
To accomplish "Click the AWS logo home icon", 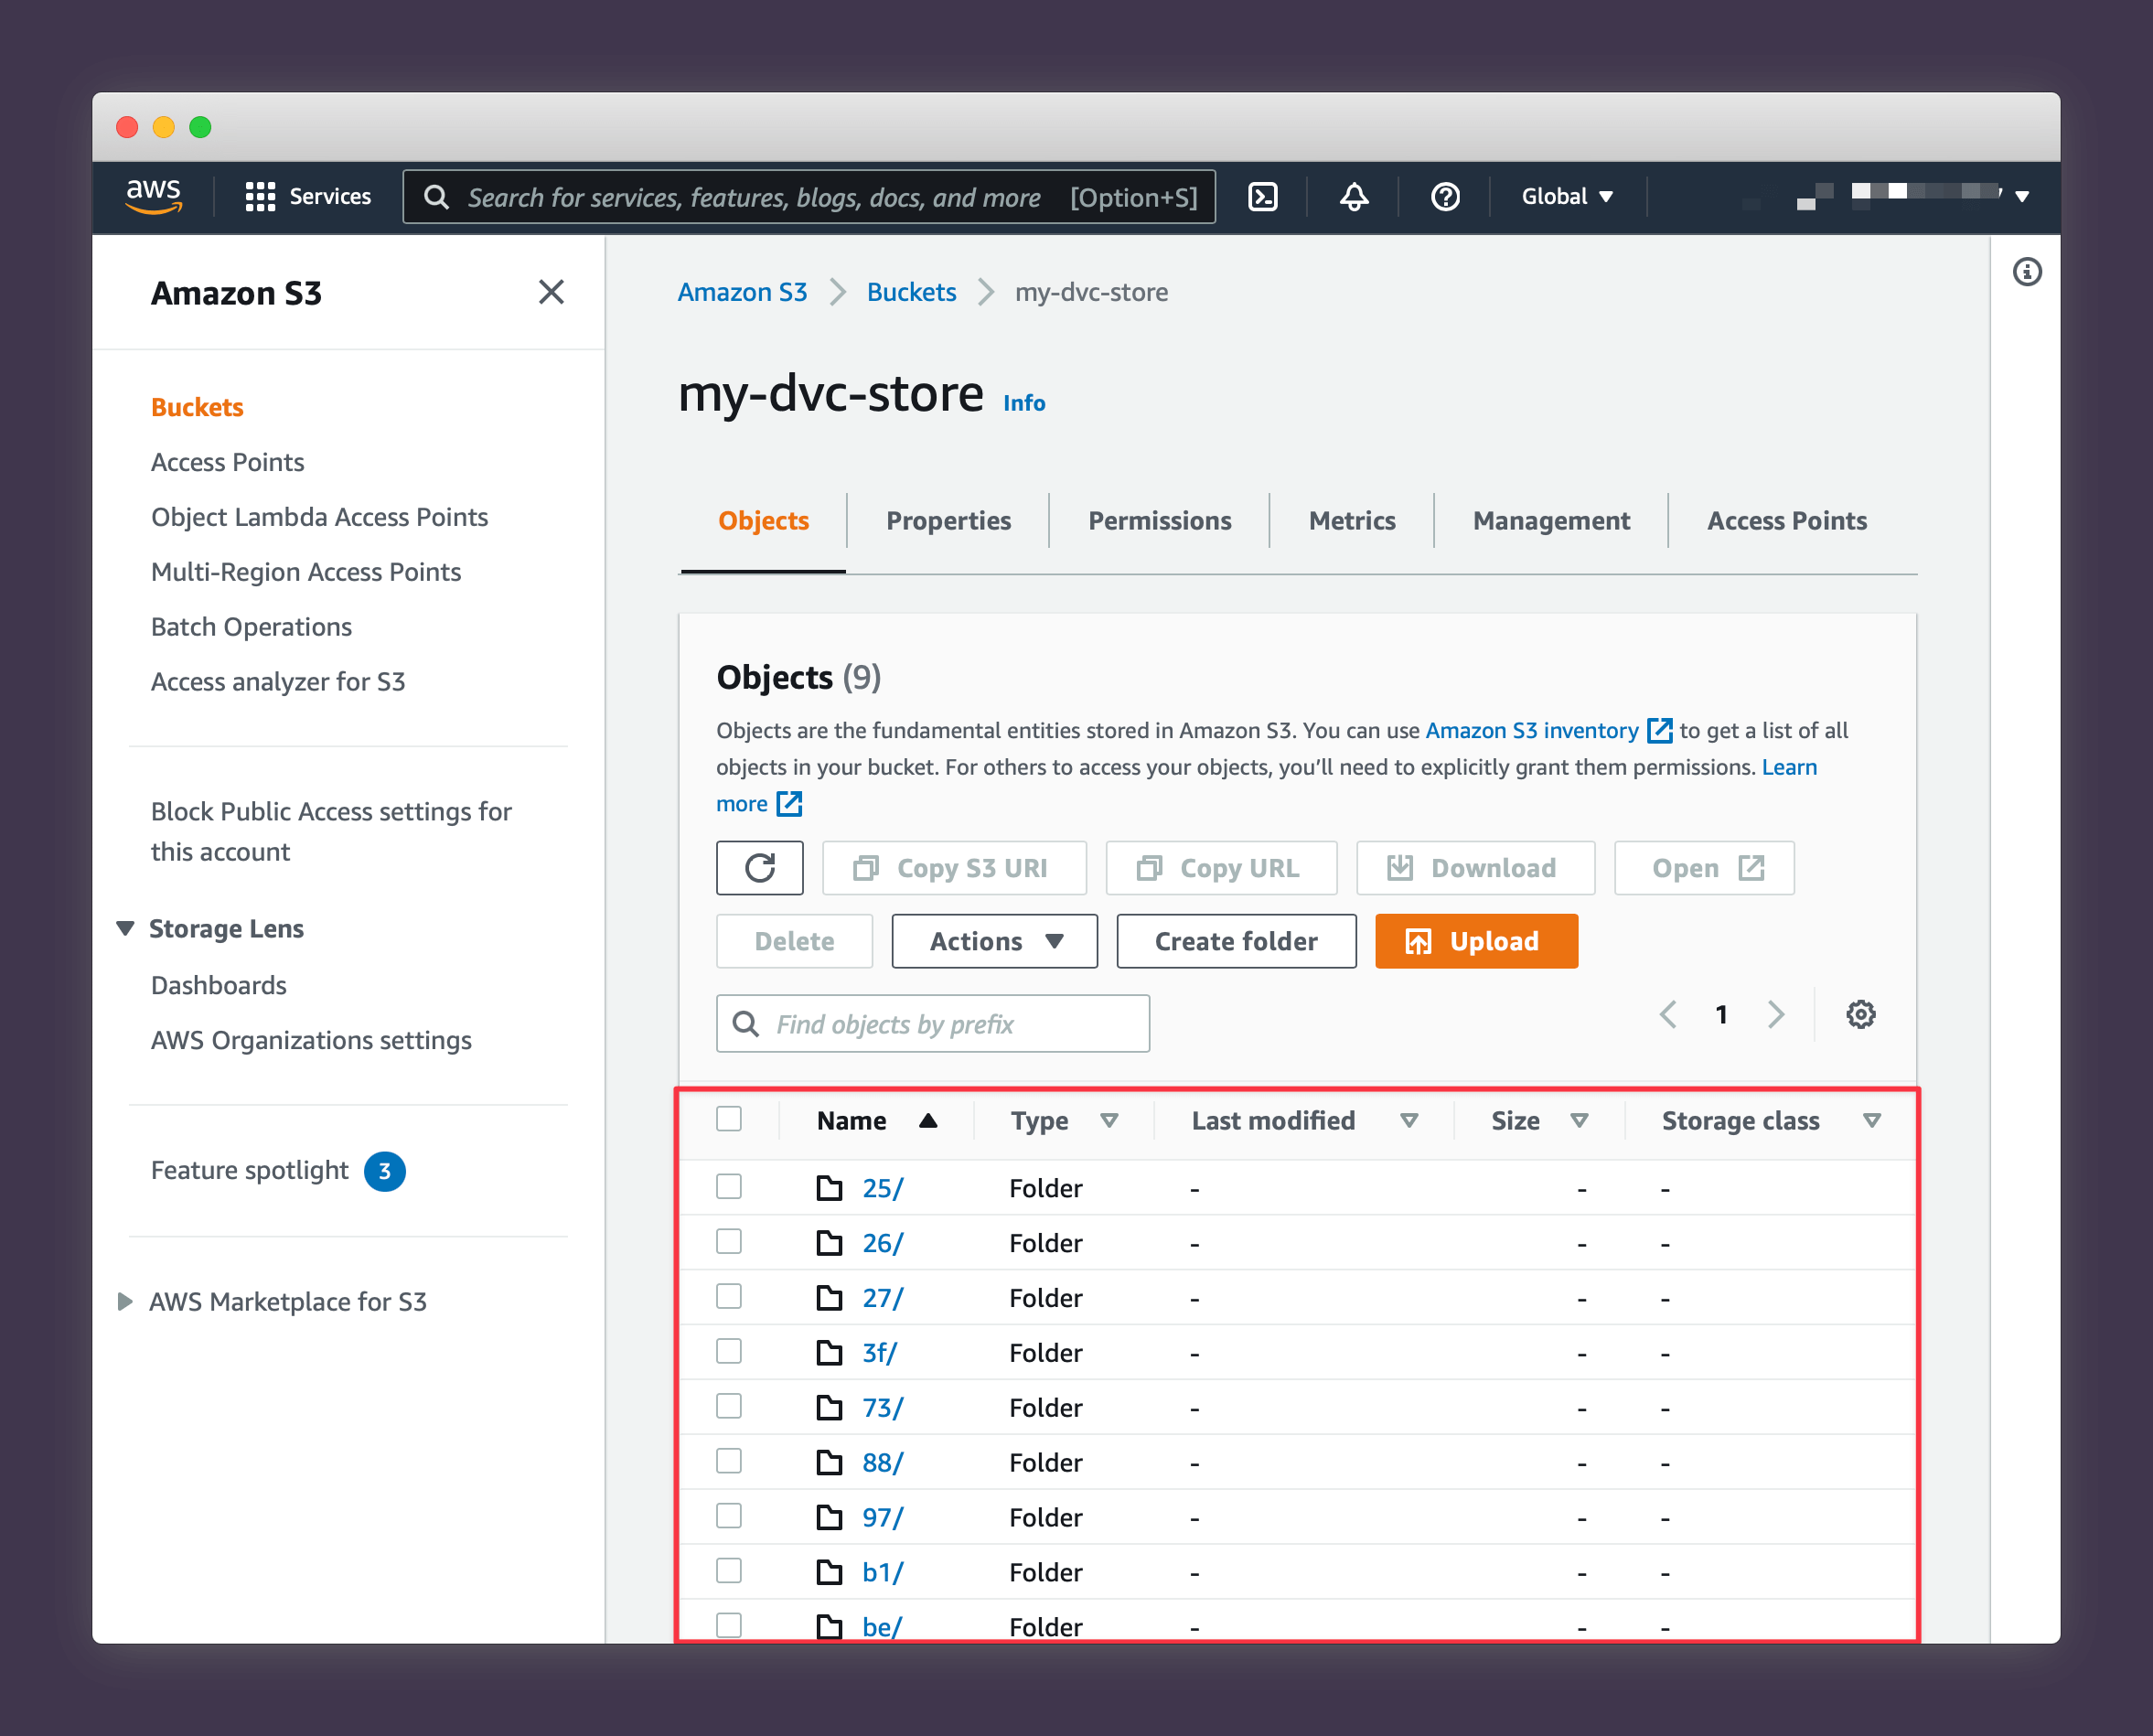I will click(154, 196).
